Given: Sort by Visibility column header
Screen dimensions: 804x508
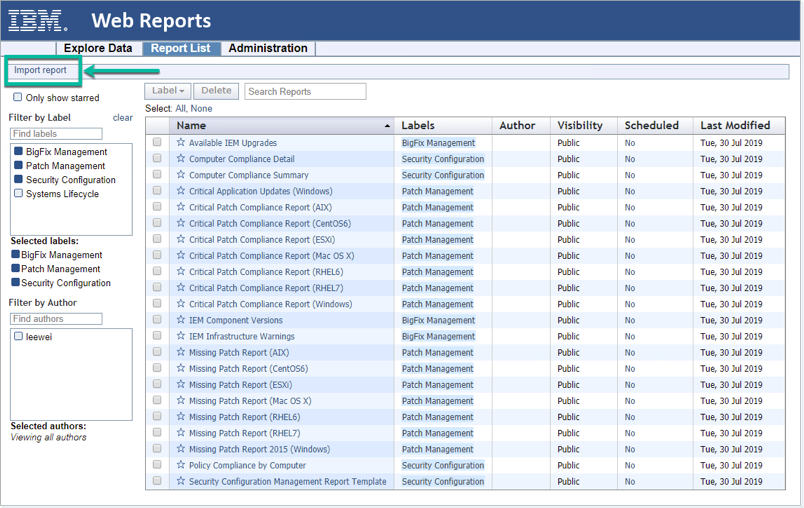Looking at the screenshot, I should click(584, 126).
